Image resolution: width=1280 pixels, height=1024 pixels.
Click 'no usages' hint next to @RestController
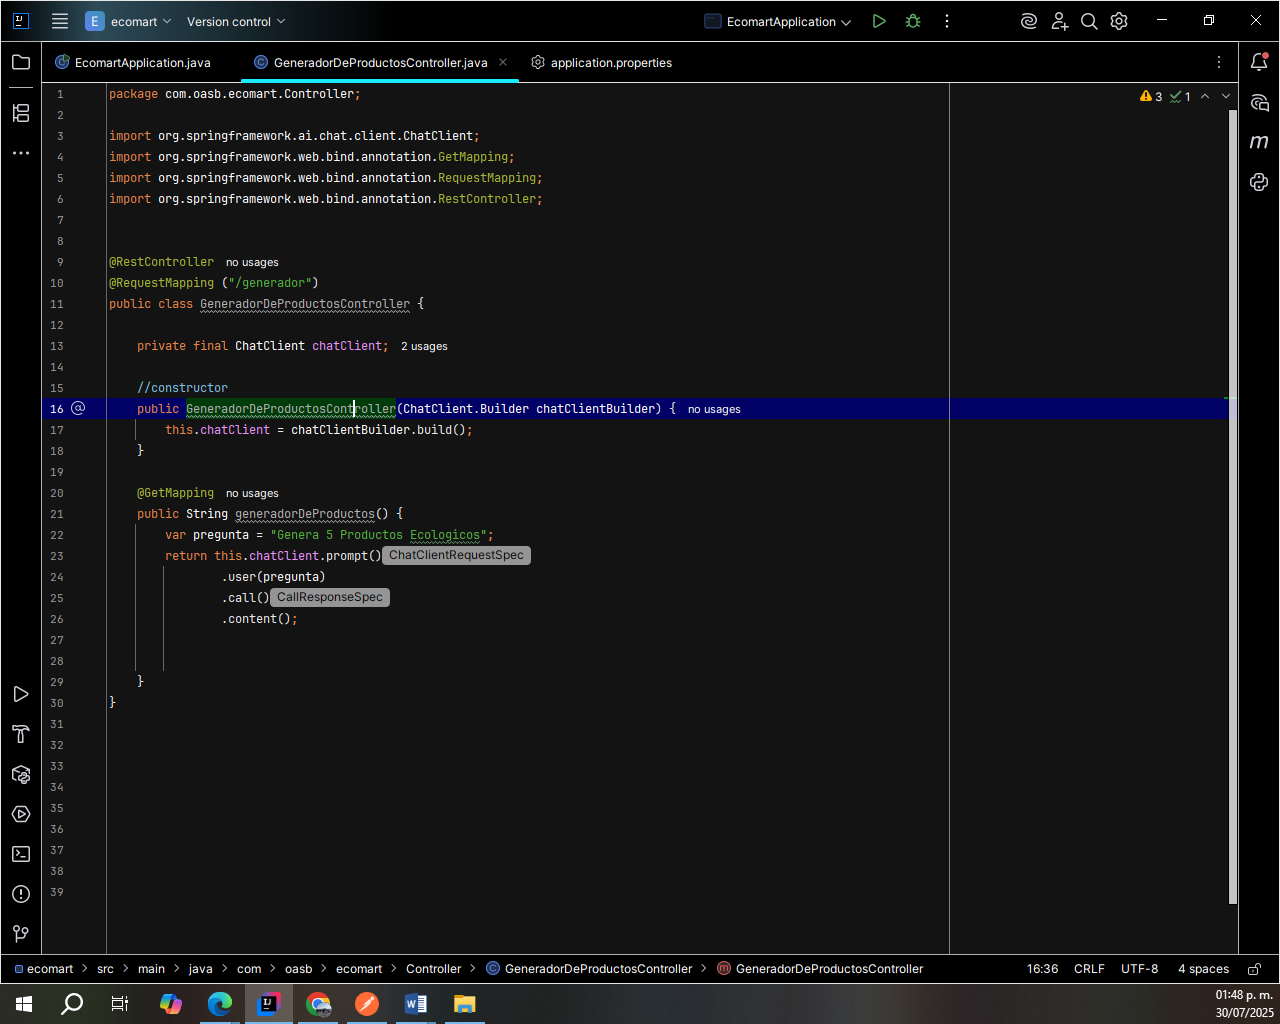click(x=252, y=262)
